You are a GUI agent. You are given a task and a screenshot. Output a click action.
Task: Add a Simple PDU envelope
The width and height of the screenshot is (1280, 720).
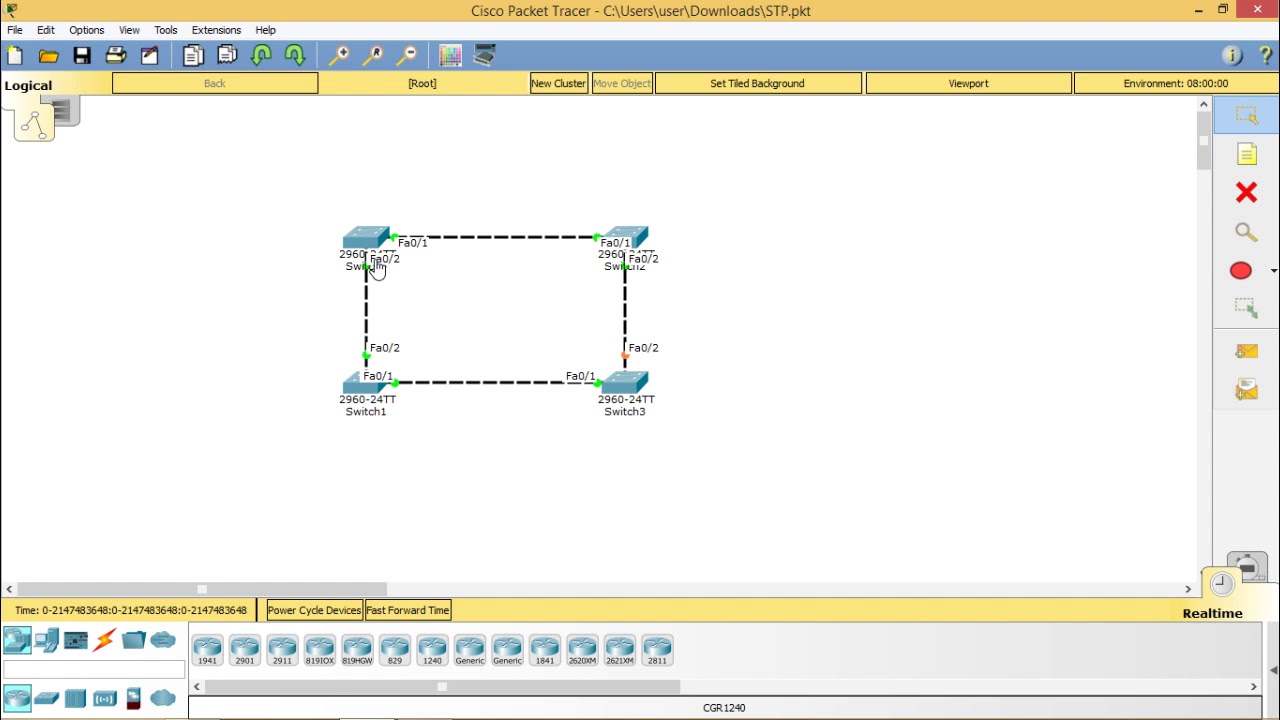(x=1246, y=351)
